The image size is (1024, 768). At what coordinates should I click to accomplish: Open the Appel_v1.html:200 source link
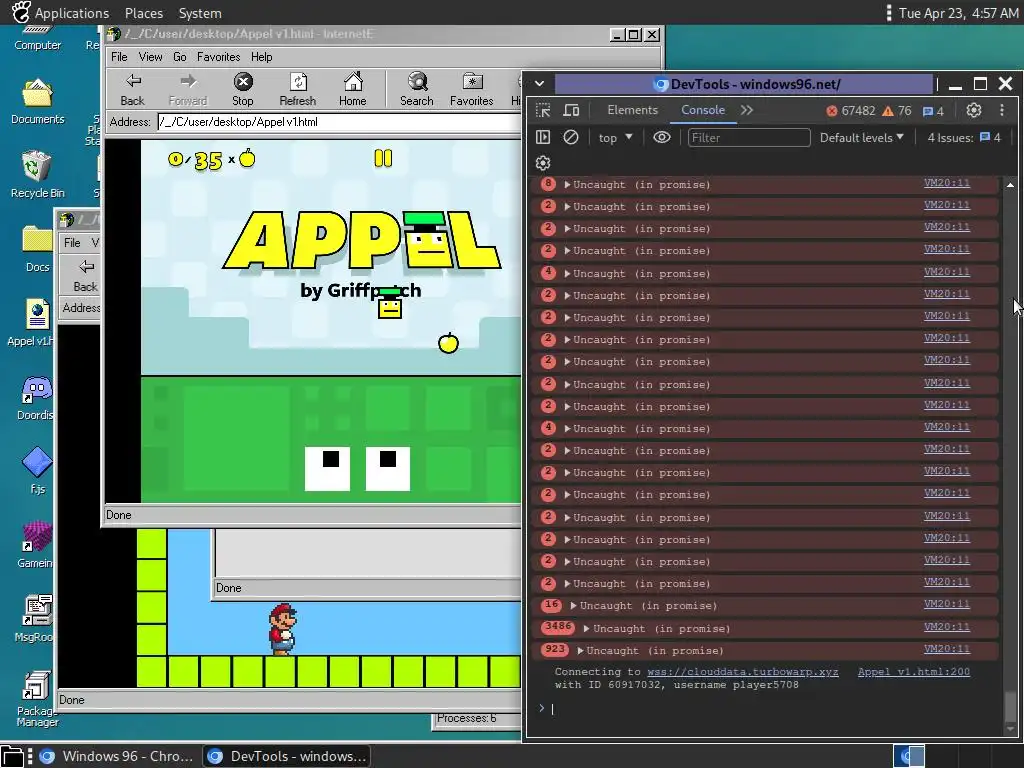(914, 672)
